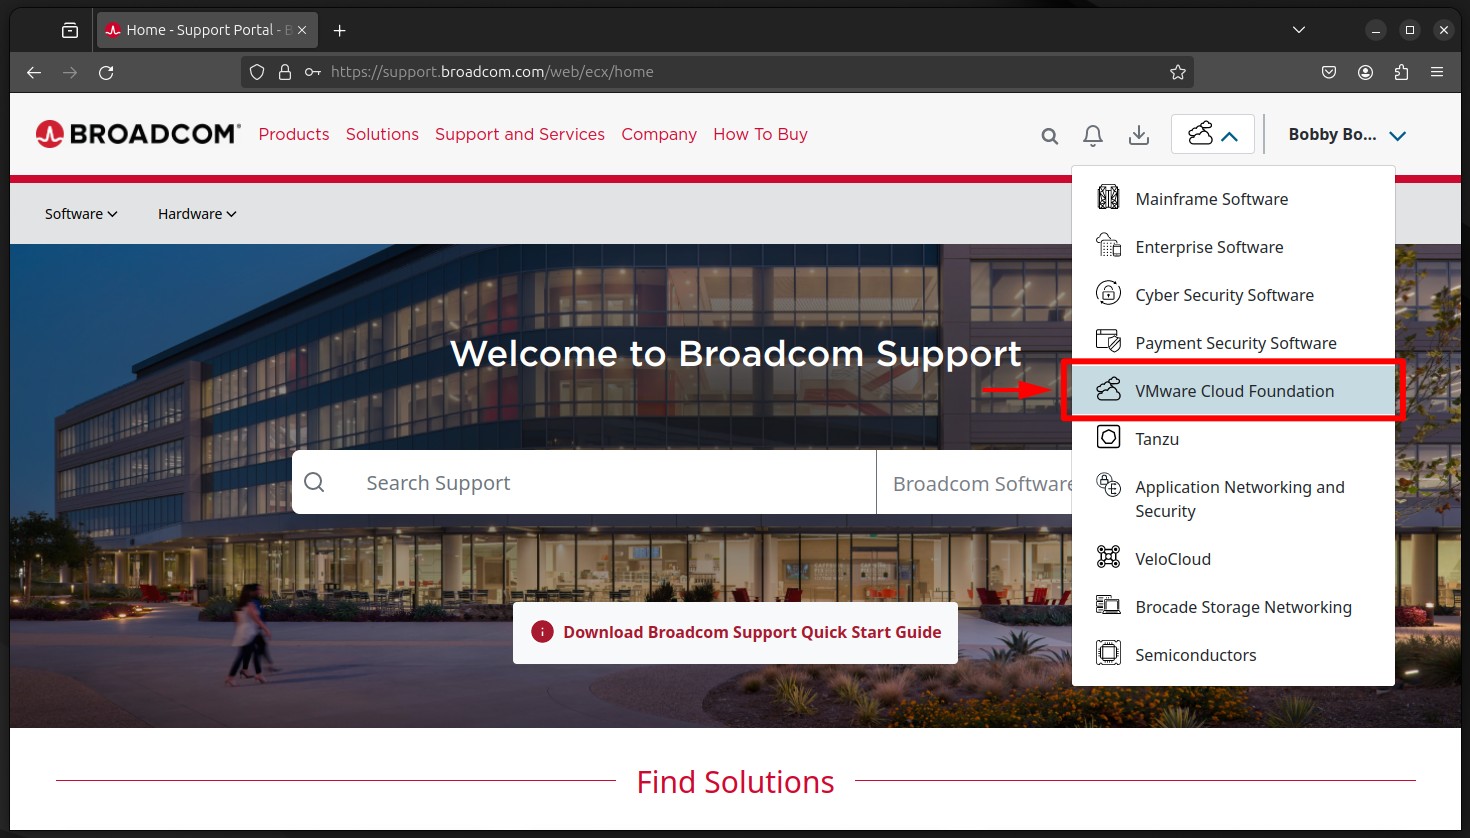This screenshot has height=838, width=1470.
Task: Expand the Hardware dropdown
Action: [197, 214]
